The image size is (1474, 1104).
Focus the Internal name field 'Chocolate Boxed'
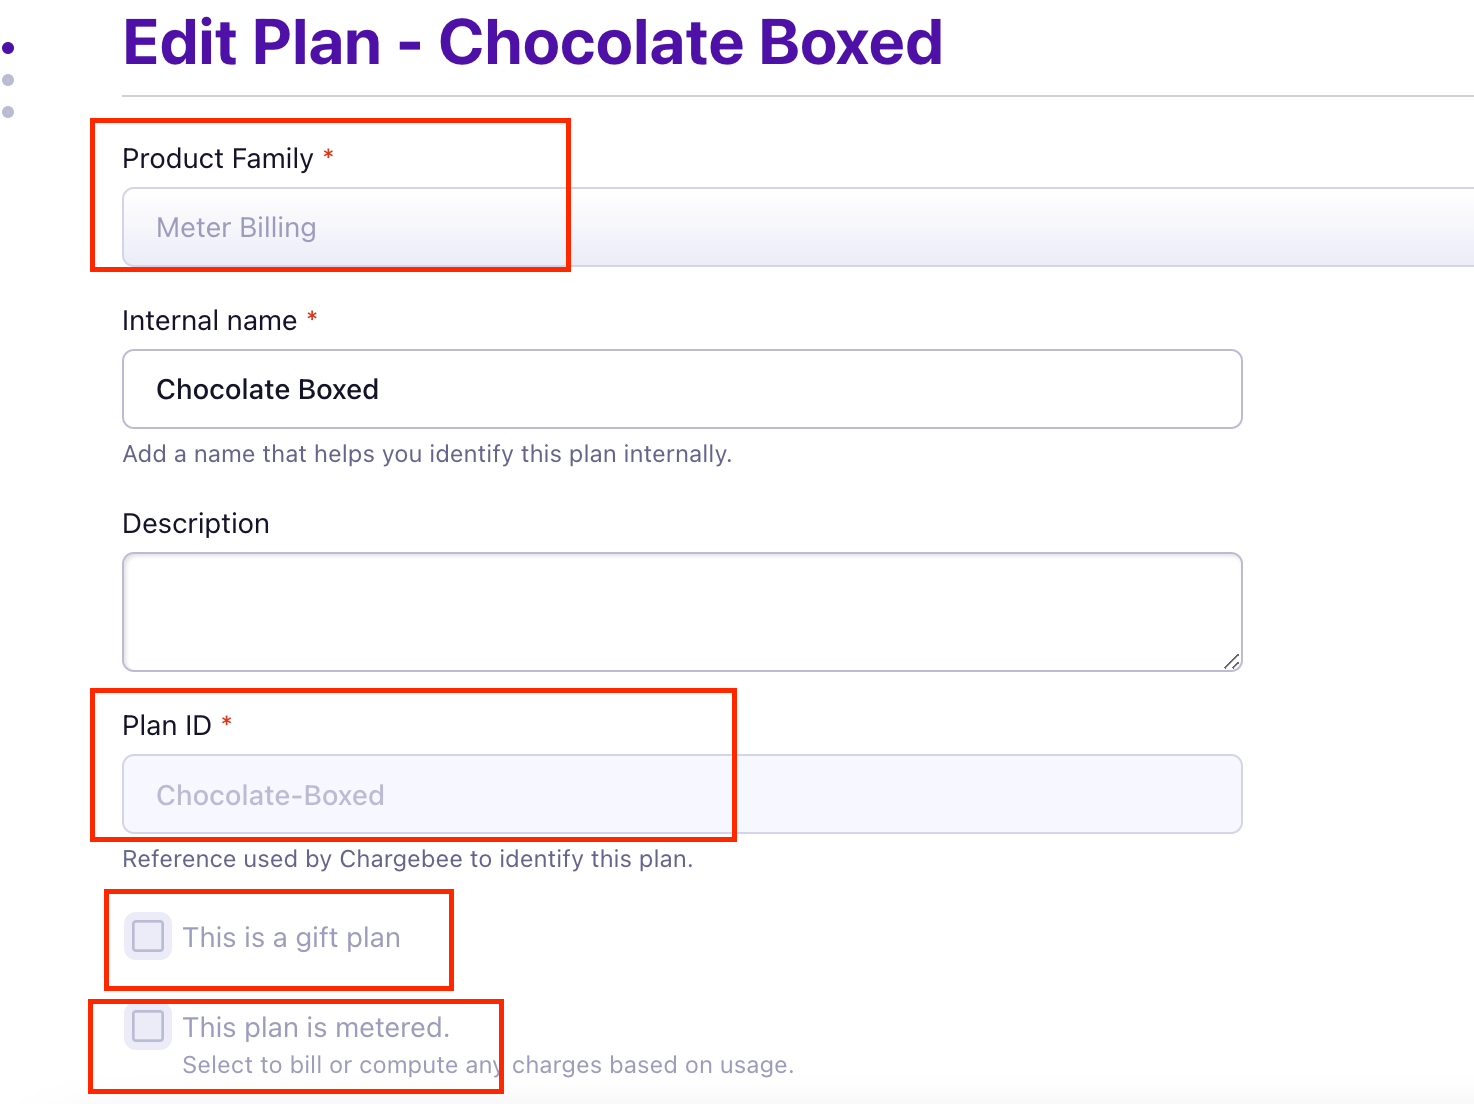coord(682,389)
